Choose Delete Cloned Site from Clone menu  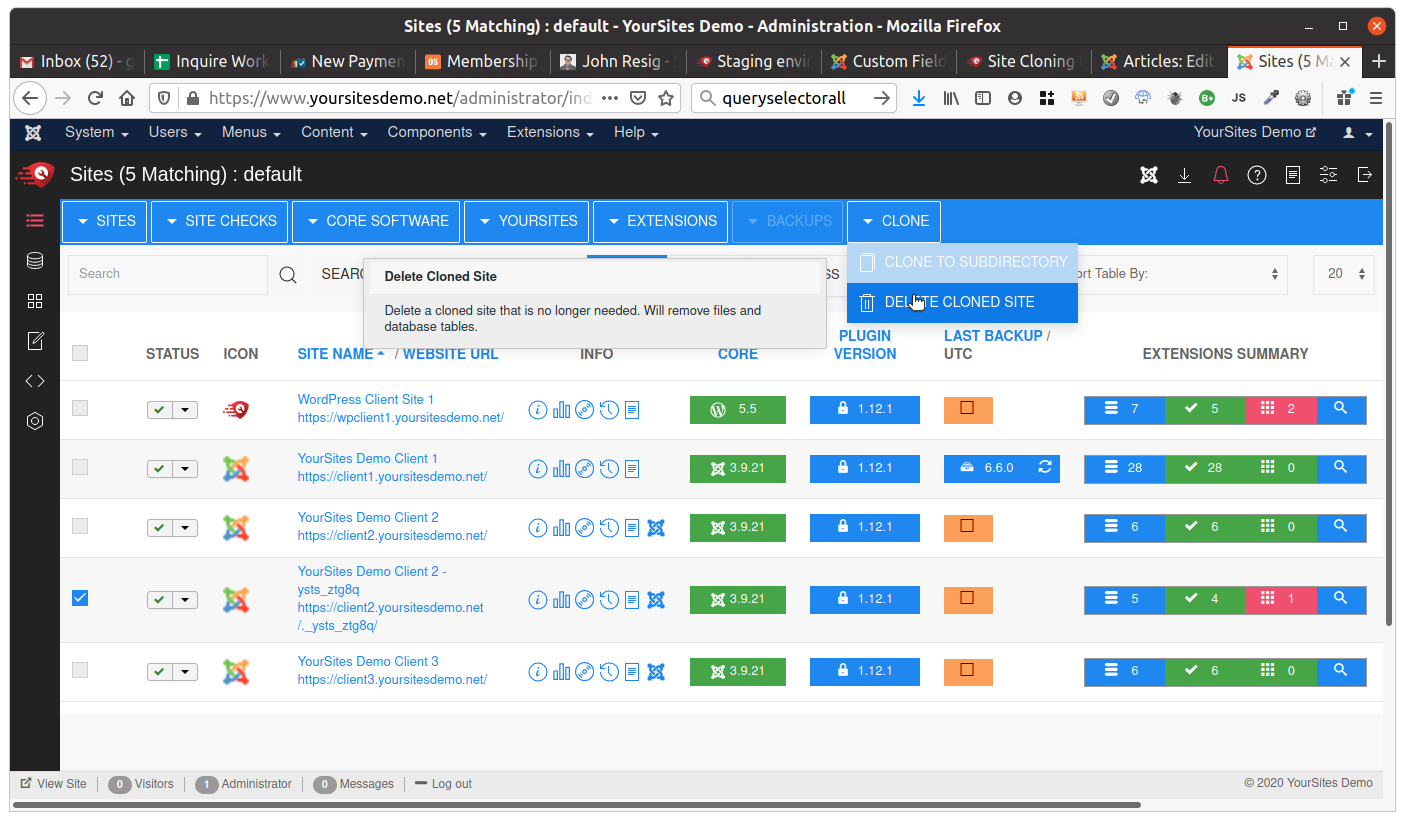coord(962,302)
